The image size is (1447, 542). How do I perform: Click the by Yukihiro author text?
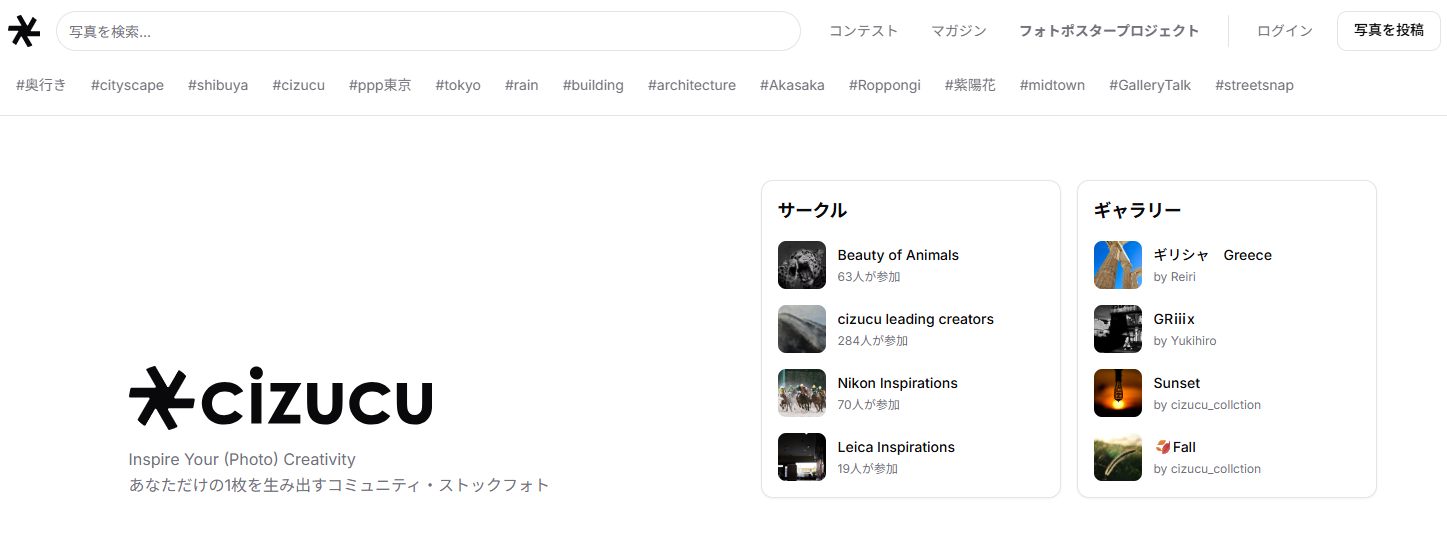click(1185, 341)
